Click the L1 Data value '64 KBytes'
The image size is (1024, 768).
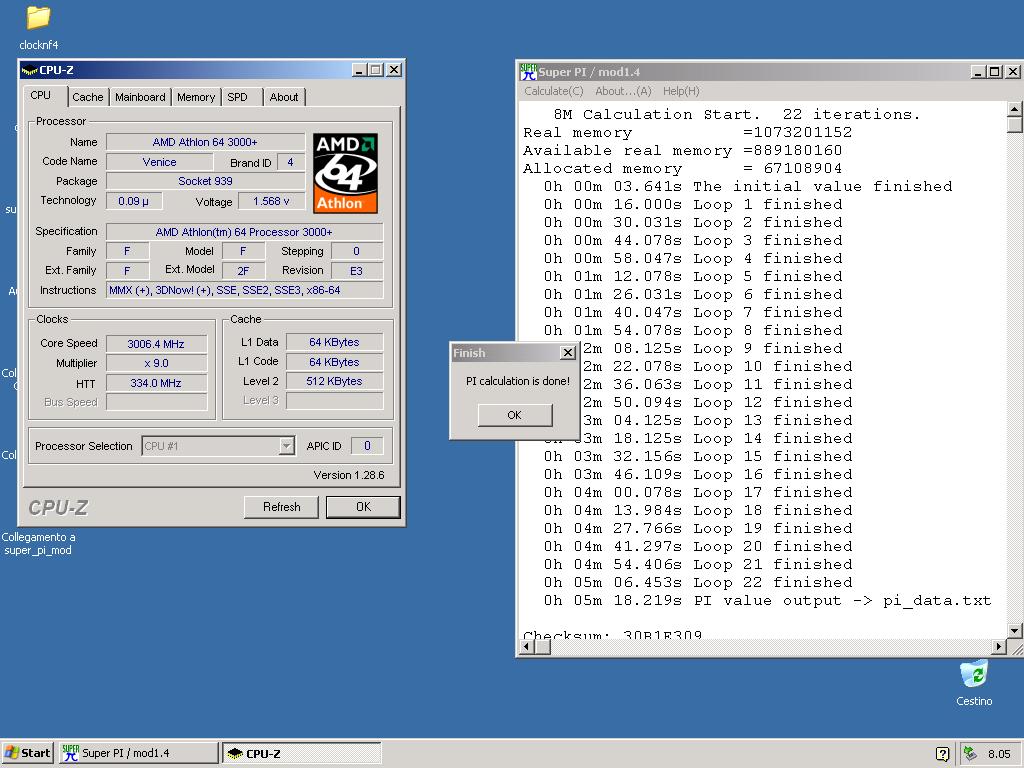pyautogui.click(x=334, y=342)
